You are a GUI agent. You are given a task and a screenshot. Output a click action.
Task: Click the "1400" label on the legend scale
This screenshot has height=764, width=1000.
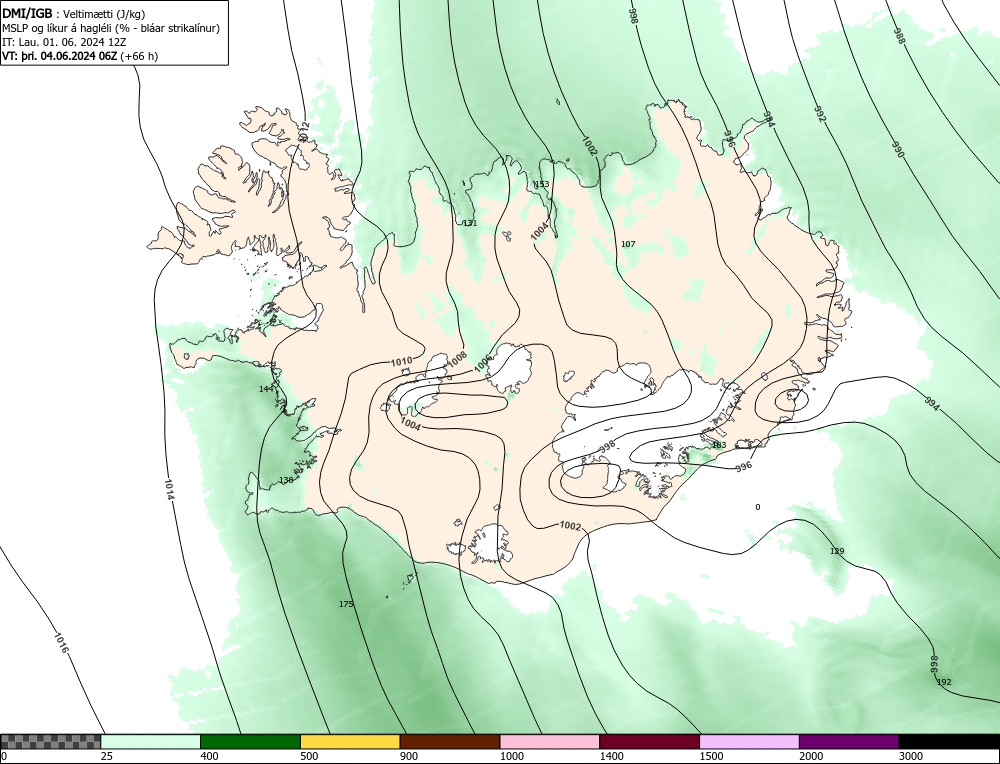click(x=611, y=756)
